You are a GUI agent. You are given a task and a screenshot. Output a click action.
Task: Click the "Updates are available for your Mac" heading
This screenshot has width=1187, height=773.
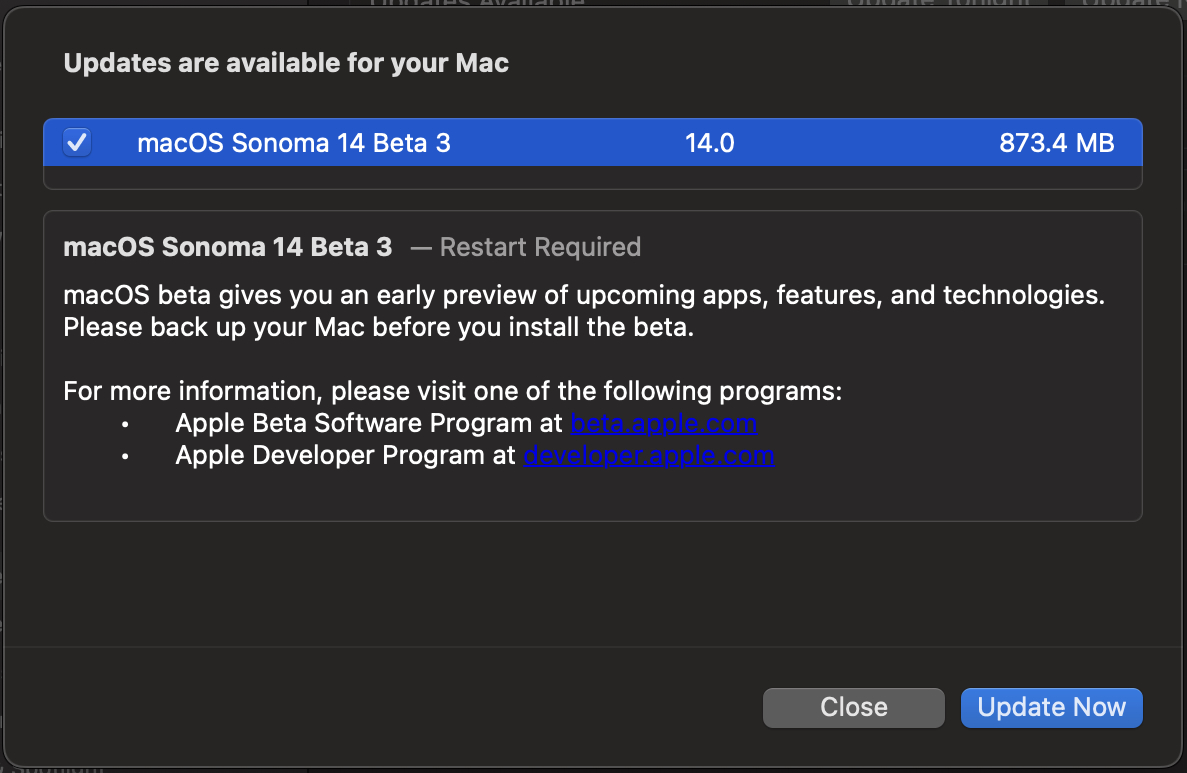pyautogui.click(x=286, y=63)
